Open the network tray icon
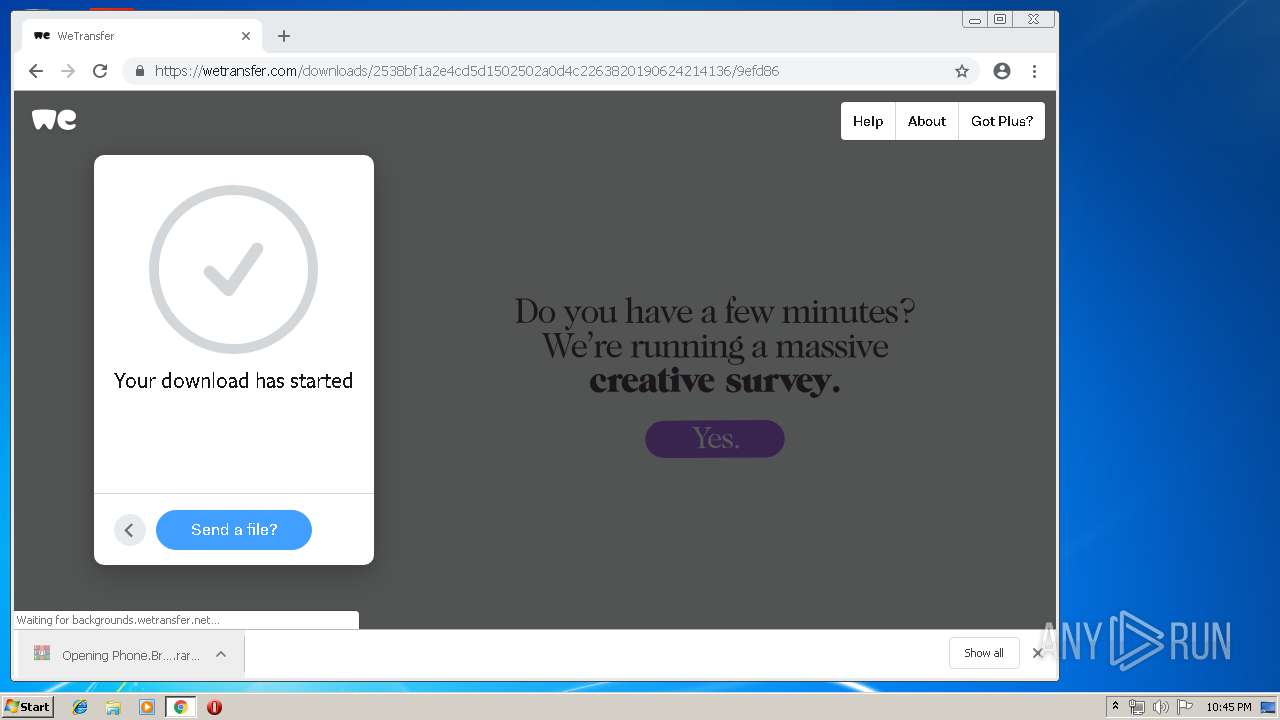1280x720 pixels. click(1137, 707)
